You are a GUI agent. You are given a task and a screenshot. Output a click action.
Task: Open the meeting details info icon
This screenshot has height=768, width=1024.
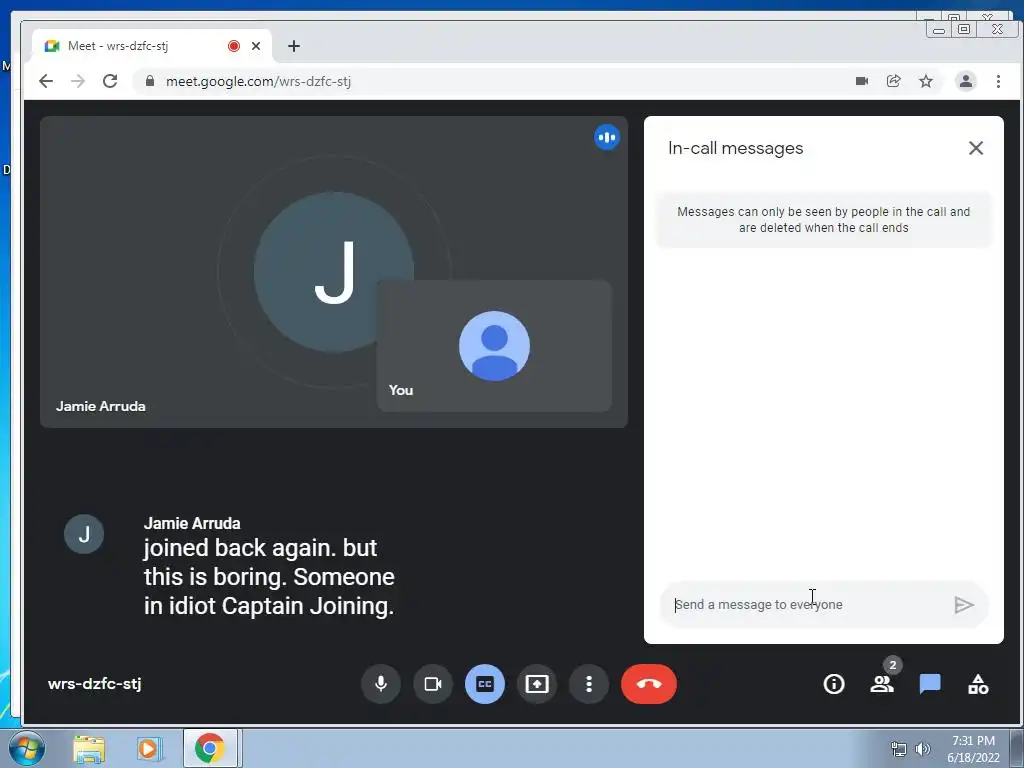coord(834,684)
